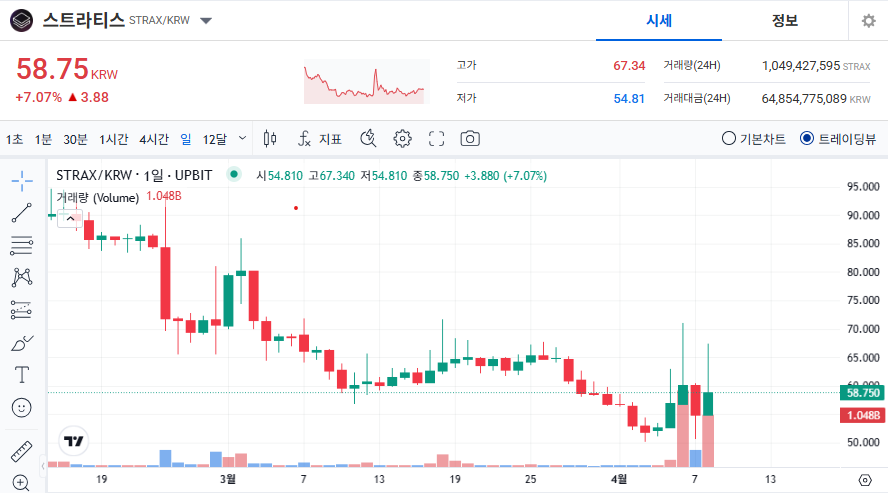Choose the 기본차트 radio option
This screenshot has width=888, height=493.
pyautogui.click(x=754, y=139)
